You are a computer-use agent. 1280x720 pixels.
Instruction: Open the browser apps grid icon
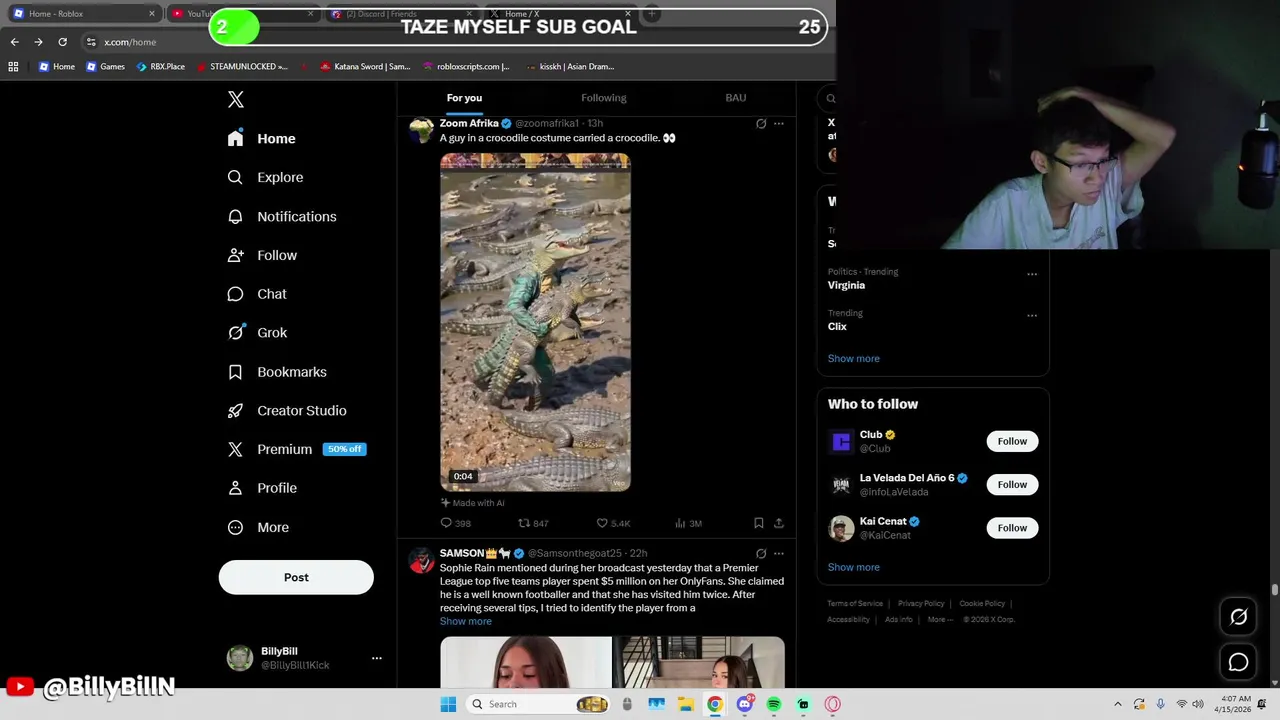click(x=13, y=67)
